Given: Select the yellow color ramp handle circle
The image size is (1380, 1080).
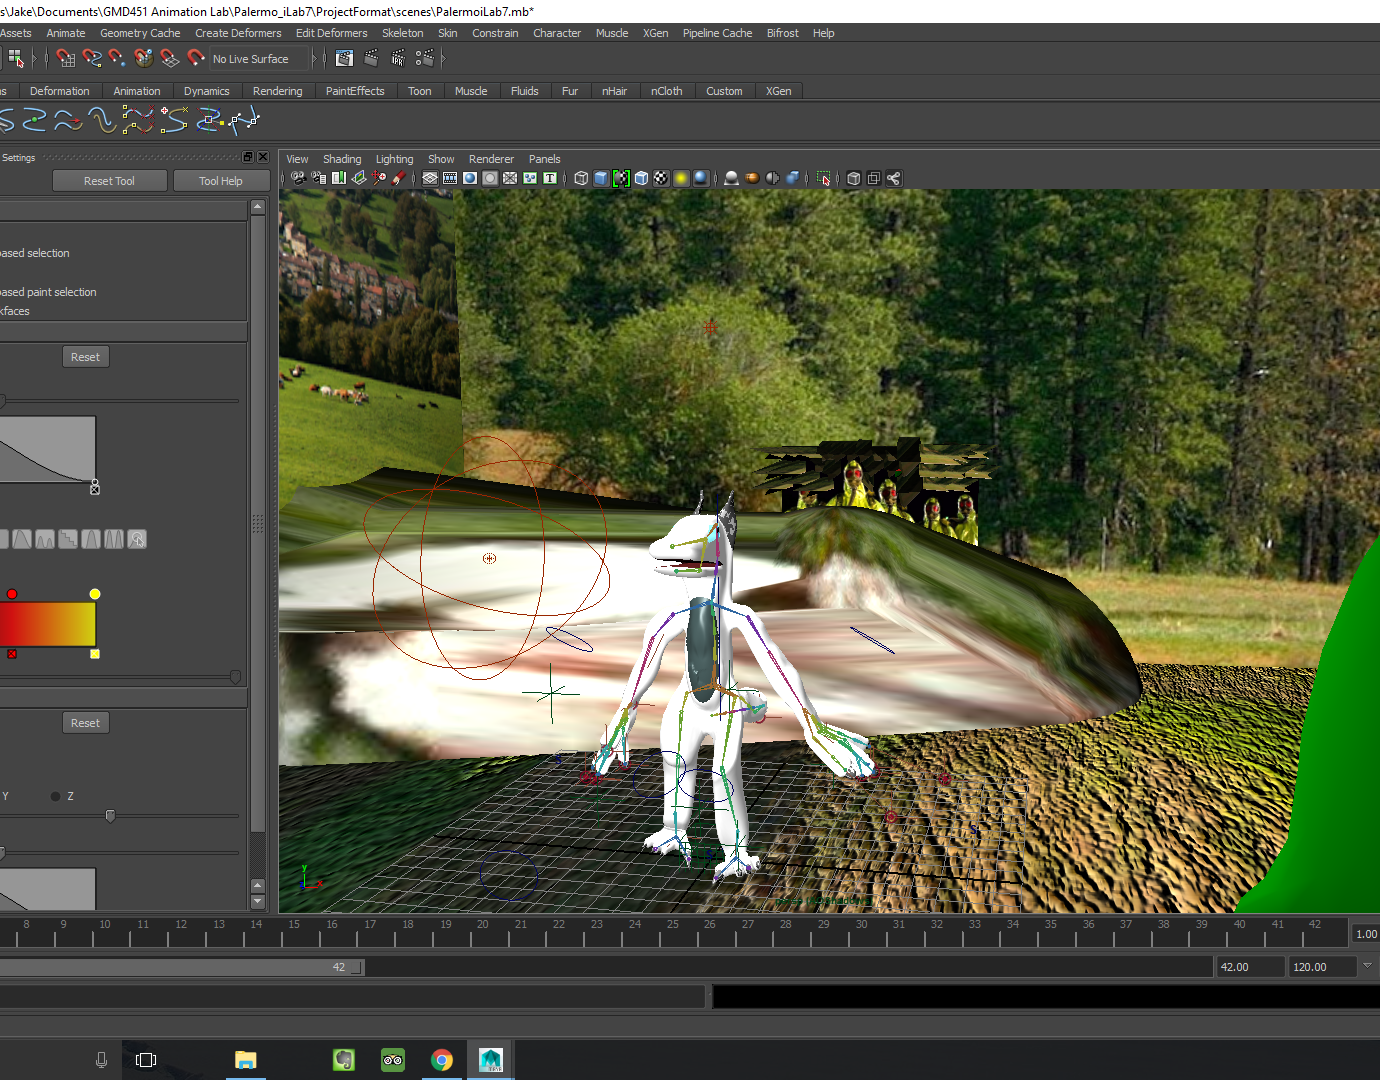Looking at the screenshot, I should pyautogui.click(x=95, y=594).
